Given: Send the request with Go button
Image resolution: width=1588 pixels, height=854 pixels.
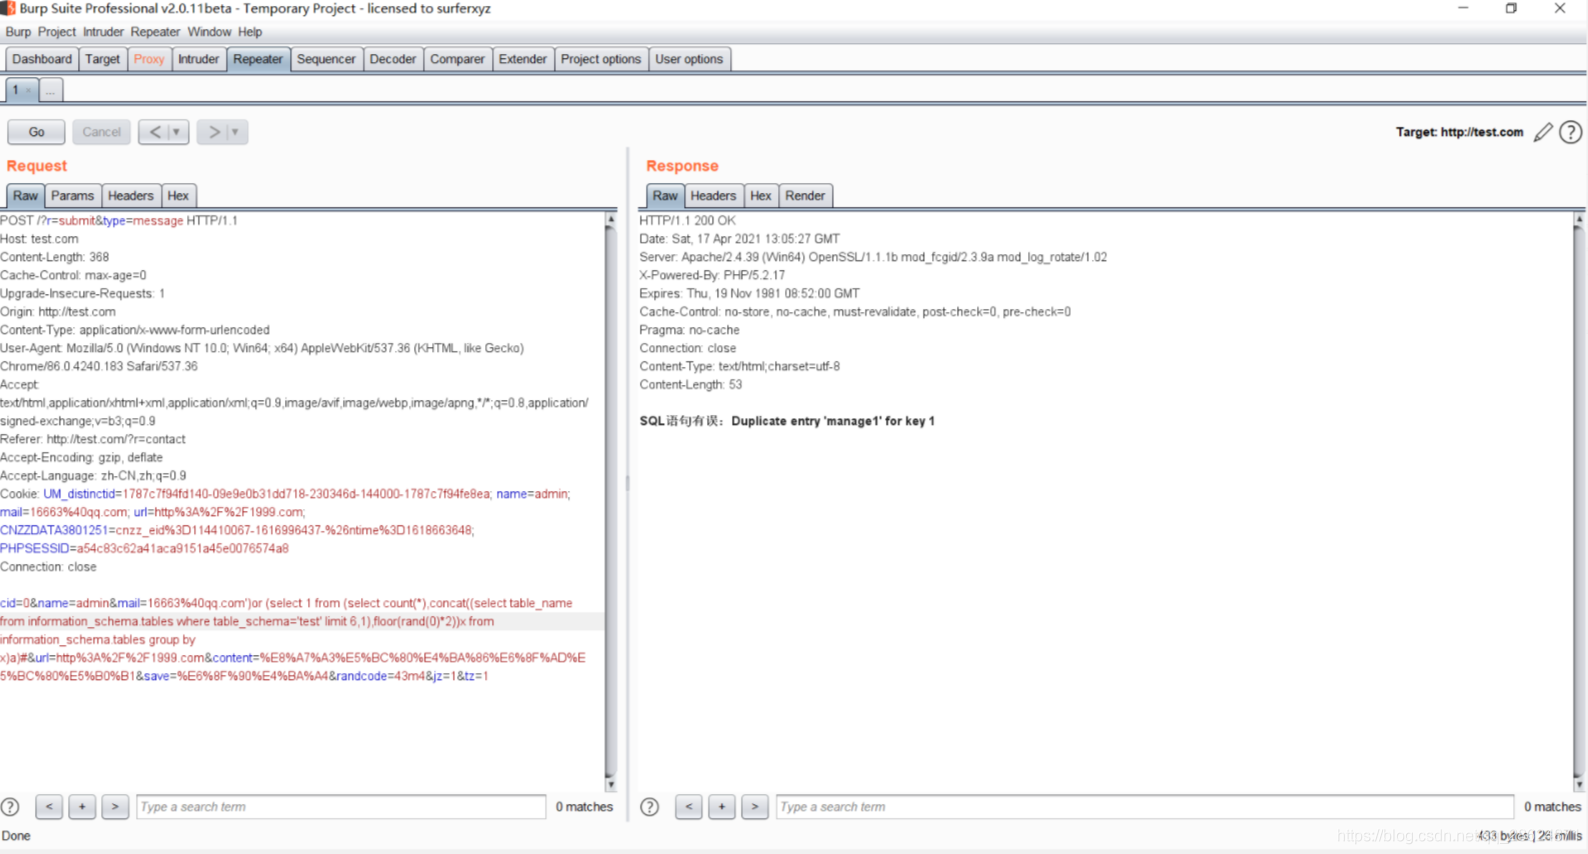Looking at the screenshot, I should coord(36,132).
